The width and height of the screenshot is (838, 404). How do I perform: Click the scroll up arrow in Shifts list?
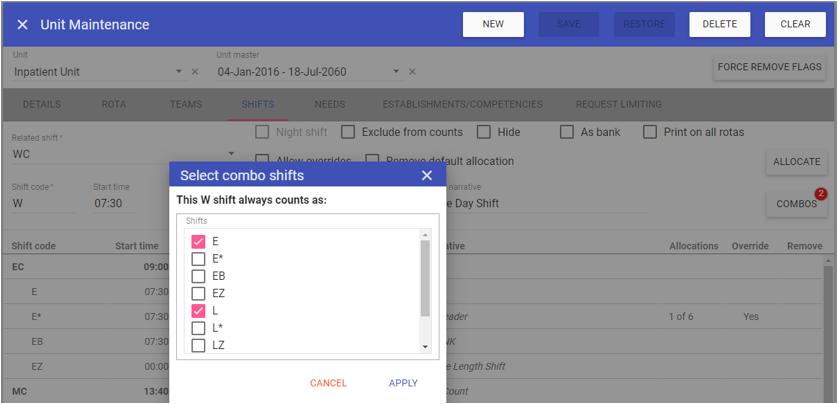click(x=425, y=235)
